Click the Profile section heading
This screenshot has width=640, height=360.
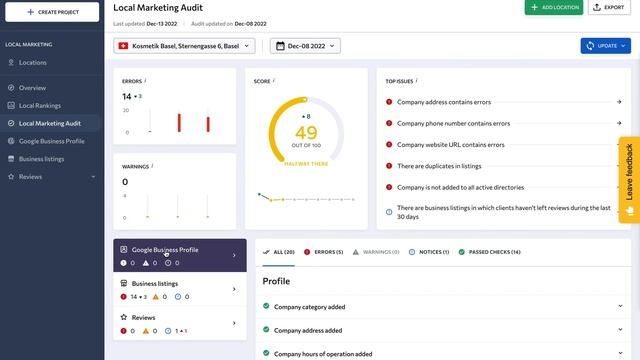[276, 281]
